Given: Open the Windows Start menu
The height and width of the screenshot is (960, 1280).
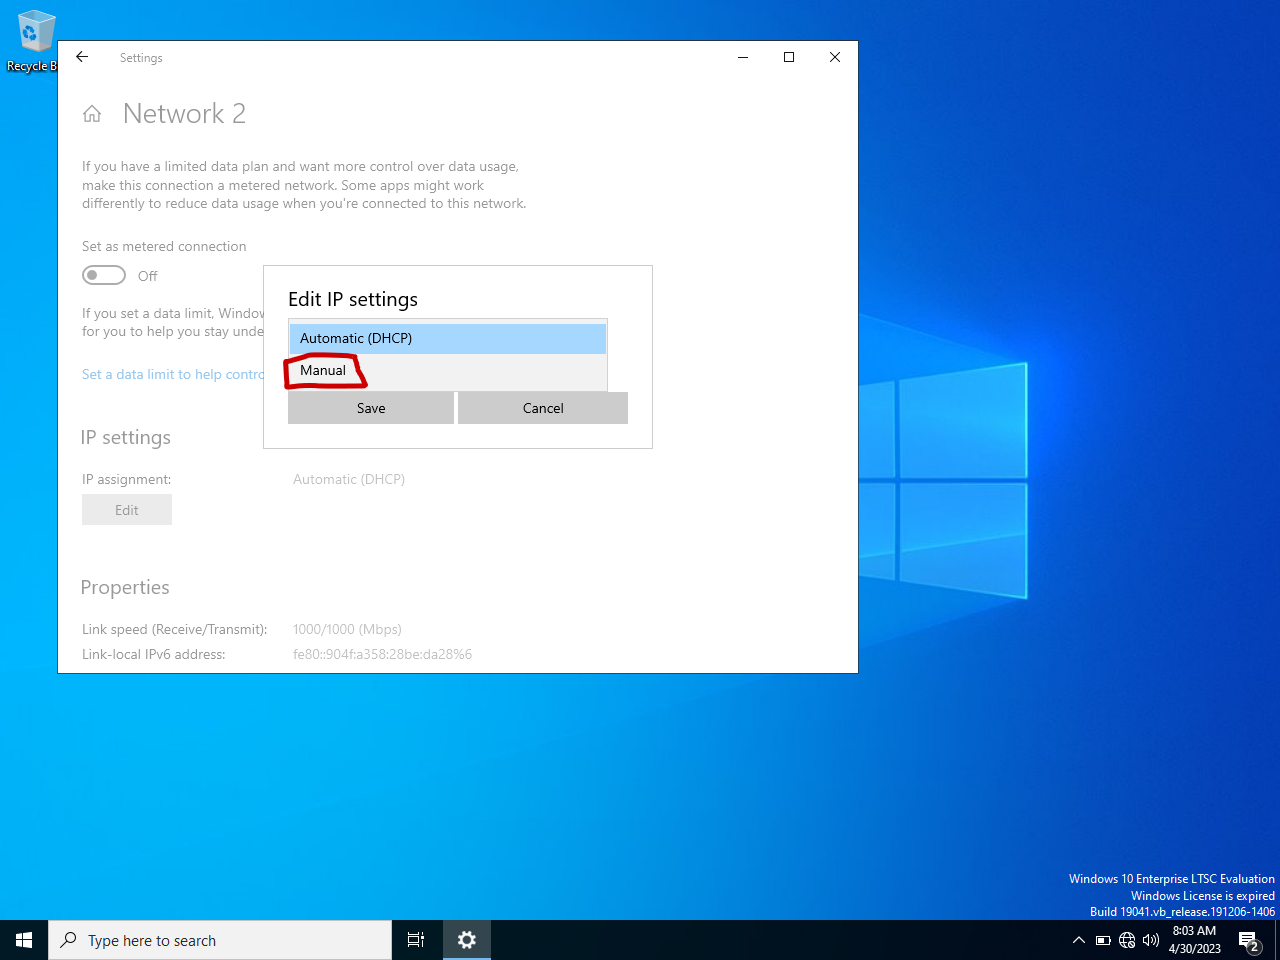Looking at the screenshot, I should pos(24,940).
